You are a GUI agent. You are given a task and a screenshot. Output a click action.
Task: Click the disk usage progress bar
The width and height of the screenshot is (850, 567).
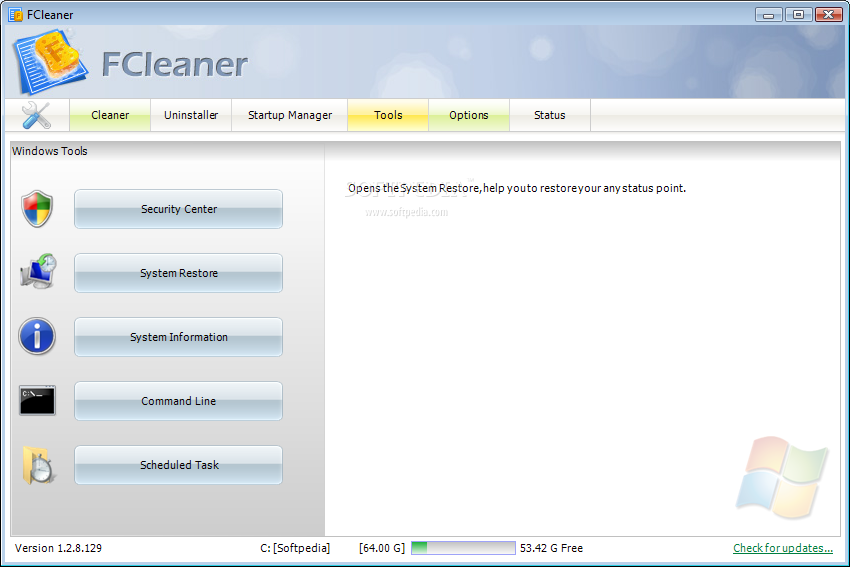click(x=463, y=548)
